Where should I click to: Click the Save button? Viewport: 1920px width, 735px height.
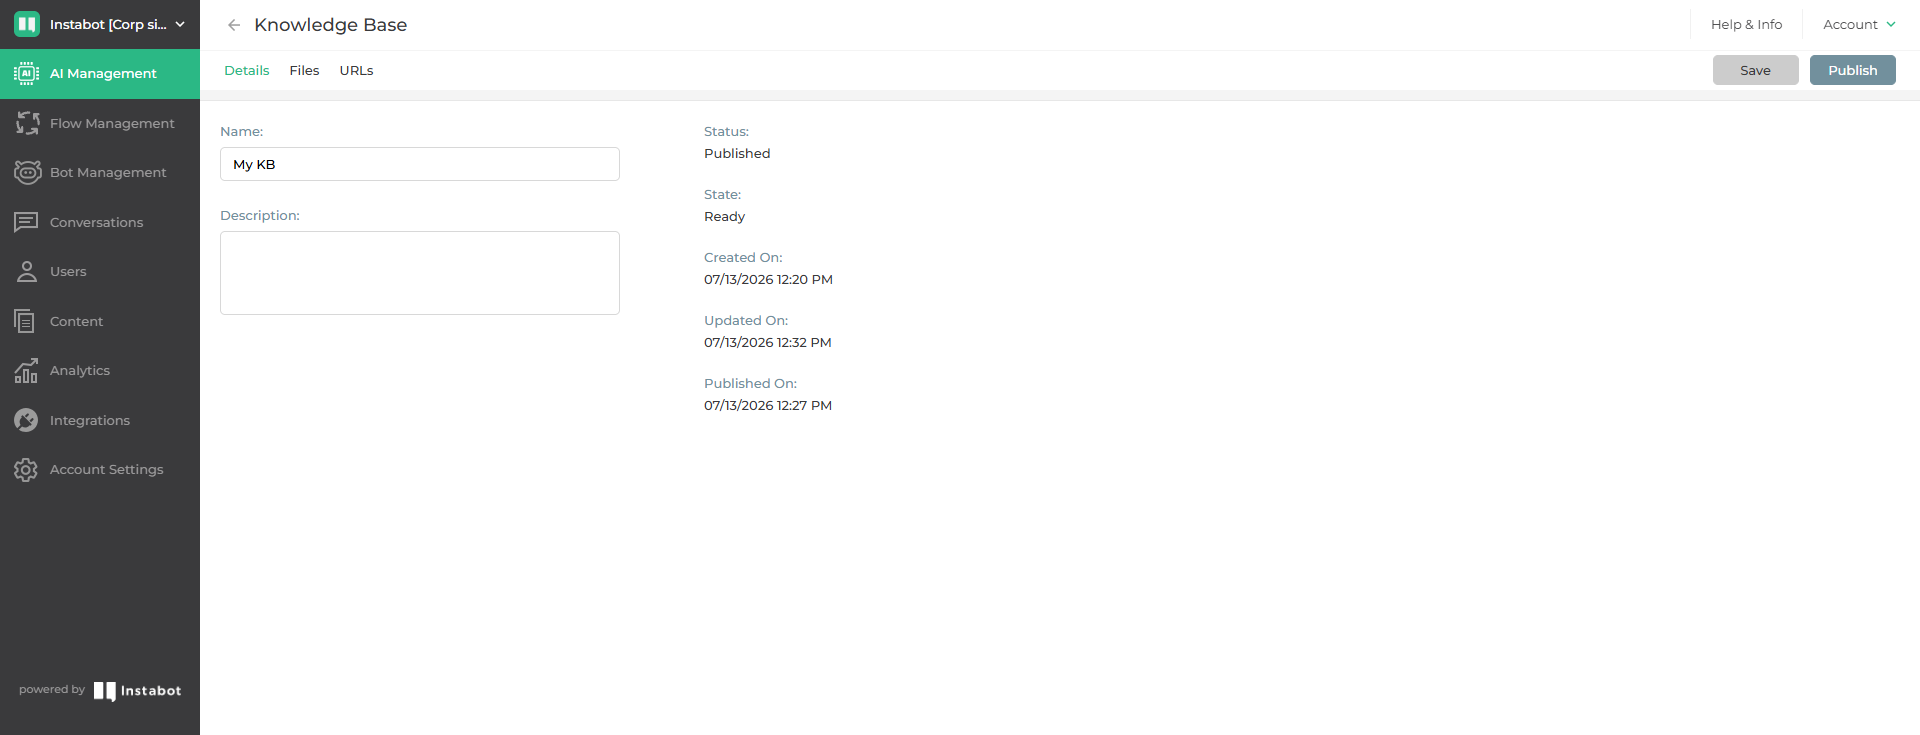click(1755, 70)
